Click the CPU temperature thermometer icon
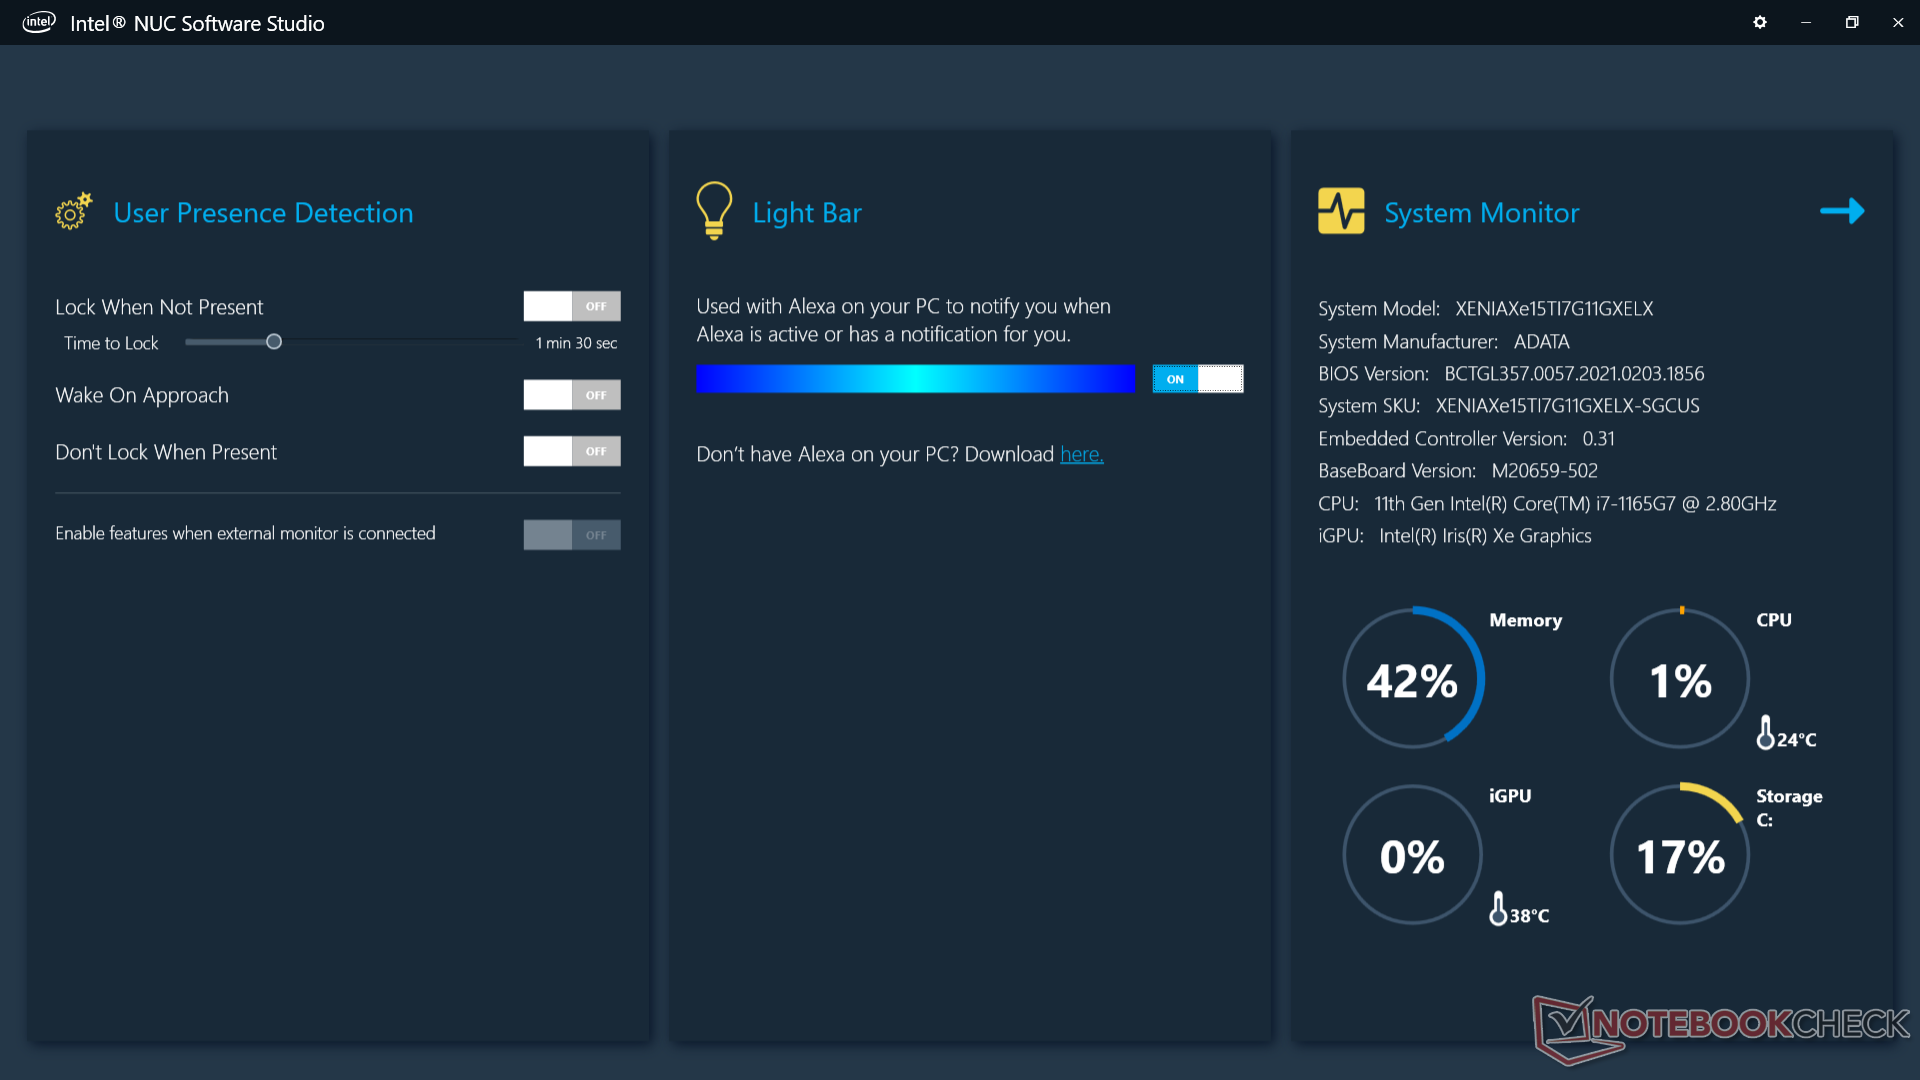Image resolution: width=1920 pixels, height=1080 pixels. (1765, 732)
